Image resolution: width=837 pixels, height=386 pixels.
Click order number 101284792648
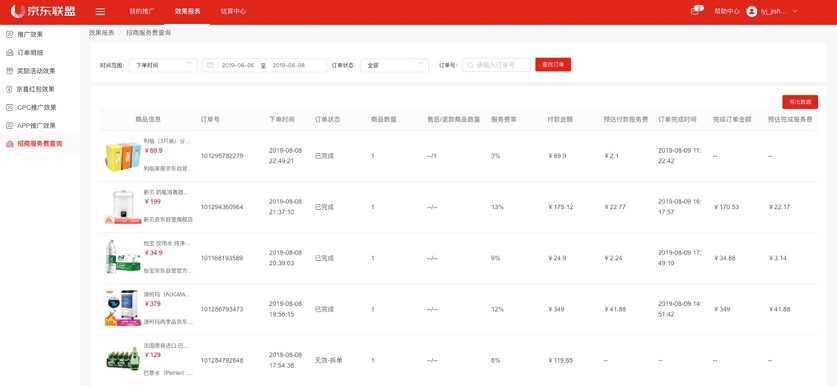pos(222,360)
